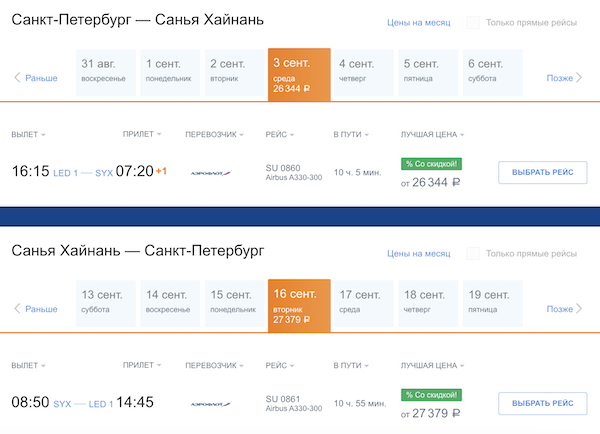This screenshot has height=434, width=600.
Task: Open 'Цены на месяц' for return route
Action: (420, 254)
